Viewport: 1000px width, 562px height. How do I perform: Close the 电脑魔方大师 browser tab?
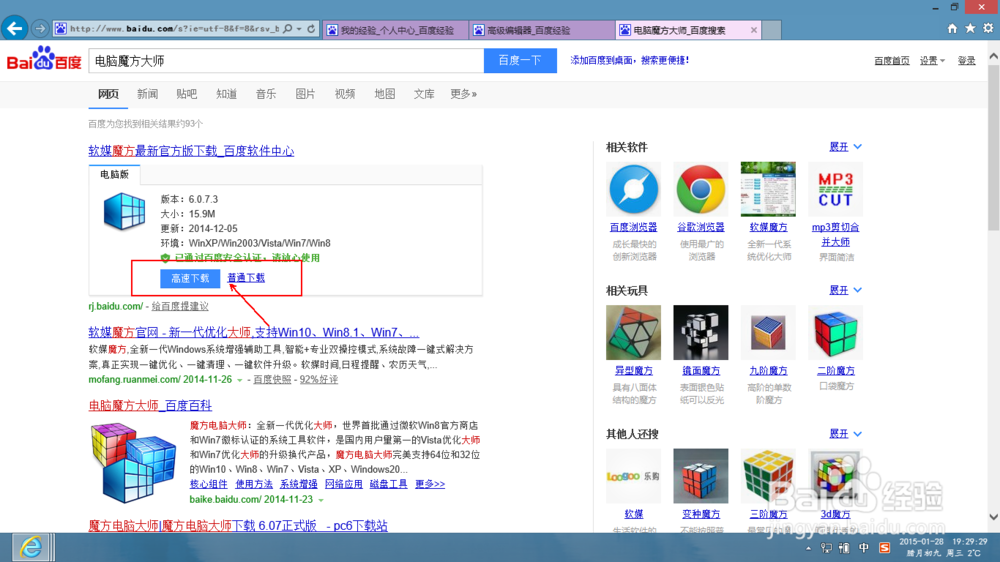tap(754, 30)
